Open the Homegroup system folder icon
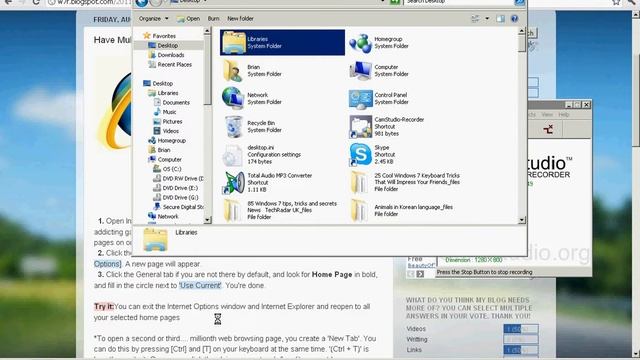 pyautogui.click(x=360, y=42)
